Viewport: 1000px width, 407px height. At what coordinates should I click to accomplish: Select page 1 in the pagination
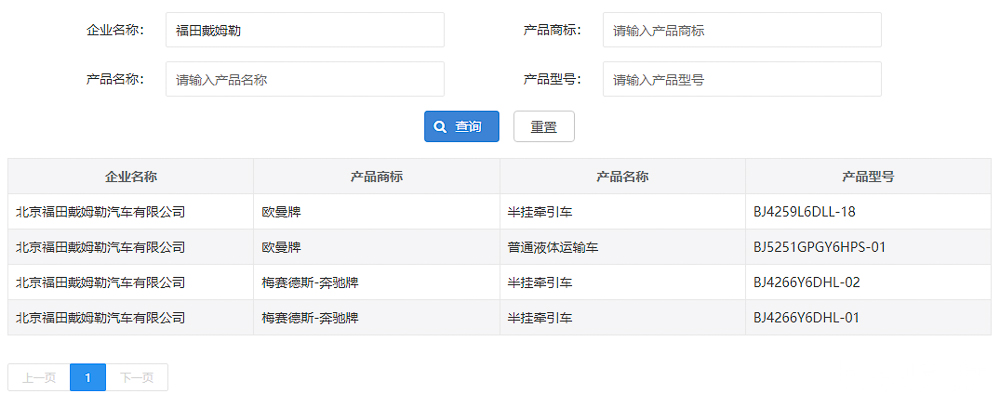click(x=88, y=378)
